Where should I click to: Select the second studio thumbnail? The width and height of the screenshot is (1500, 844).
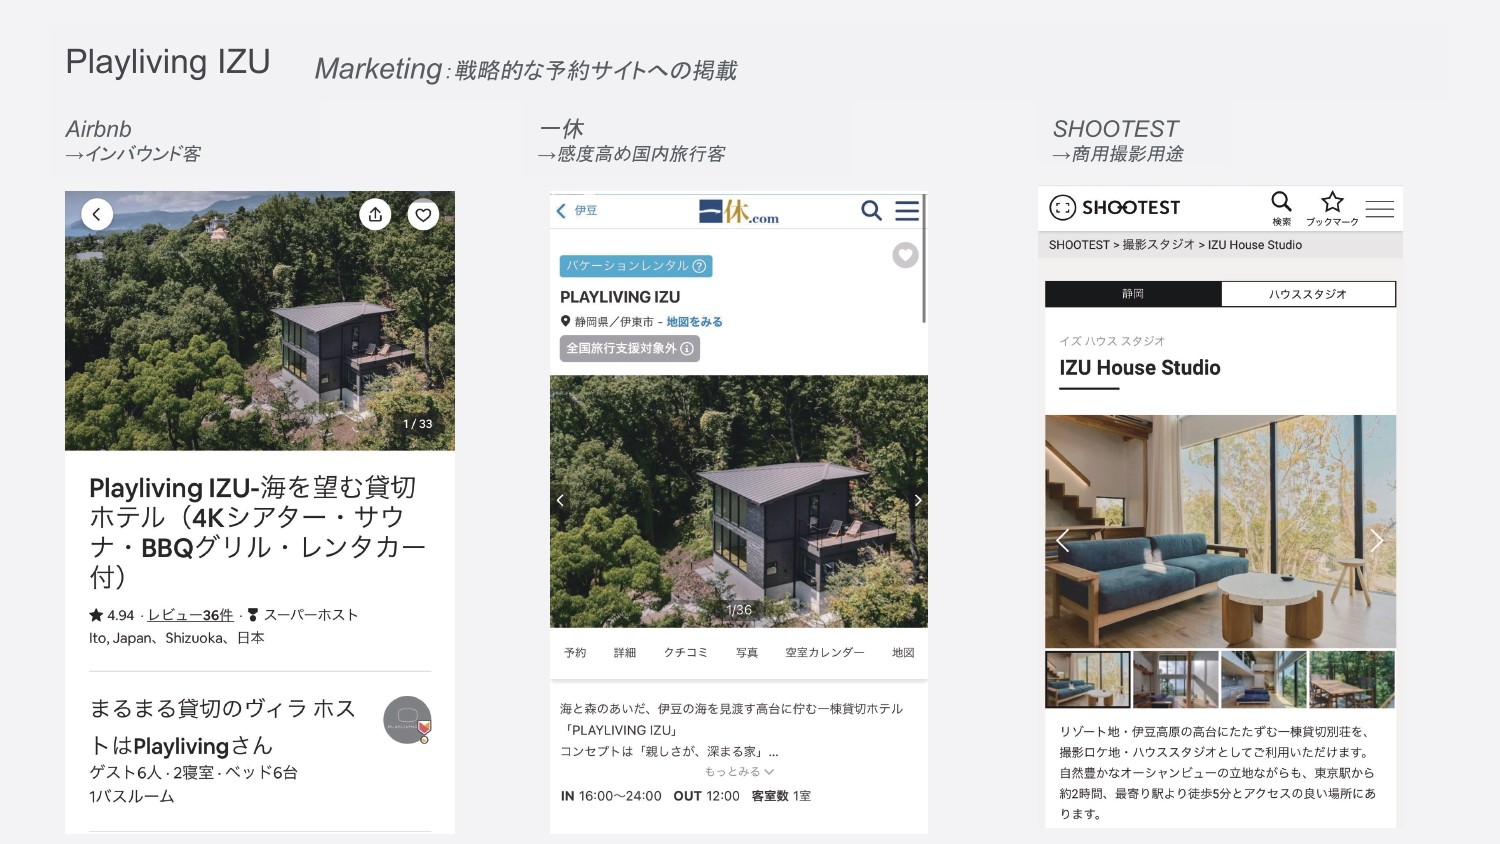1176,679
